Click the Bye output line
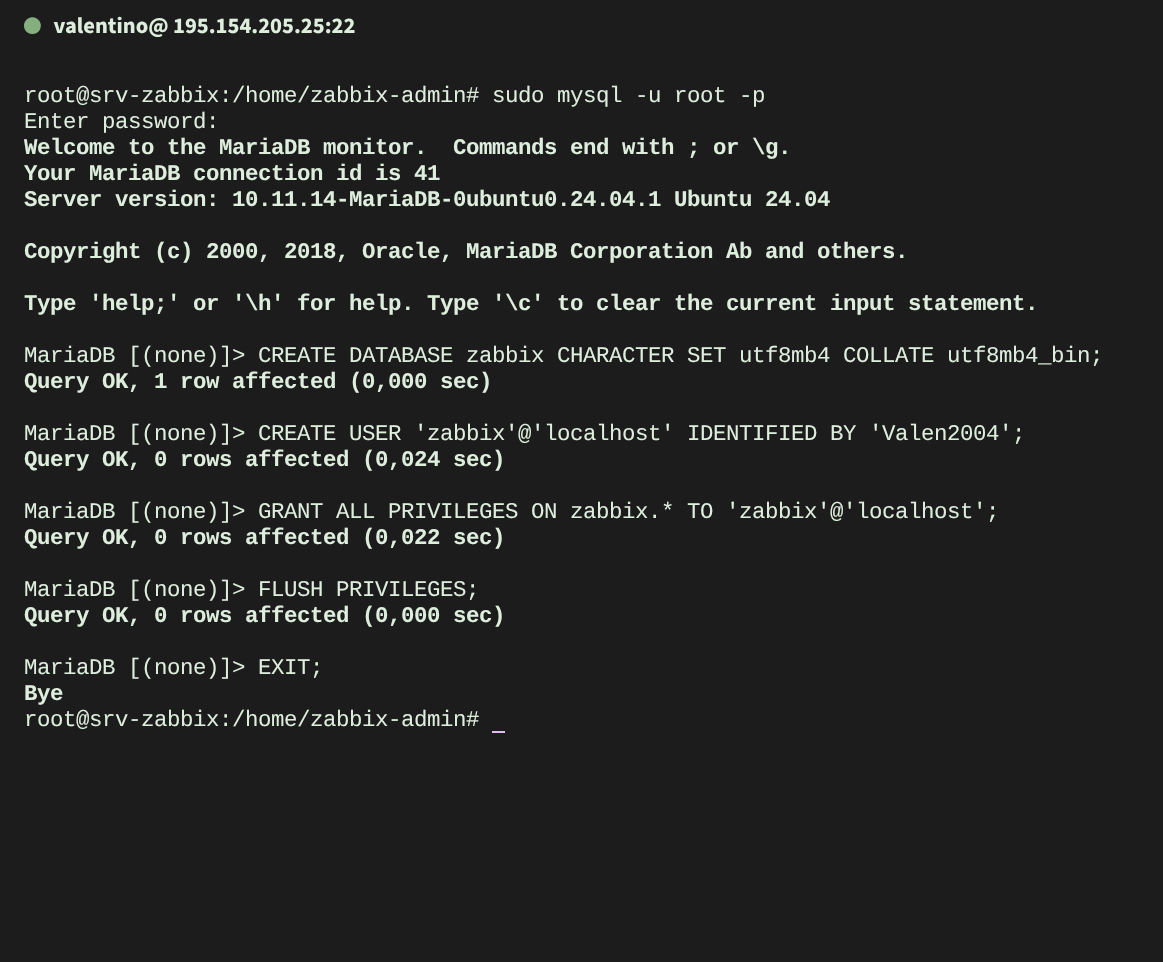Image resolution: width=1163 pixels, height=962 pixels. coord(43,693)
